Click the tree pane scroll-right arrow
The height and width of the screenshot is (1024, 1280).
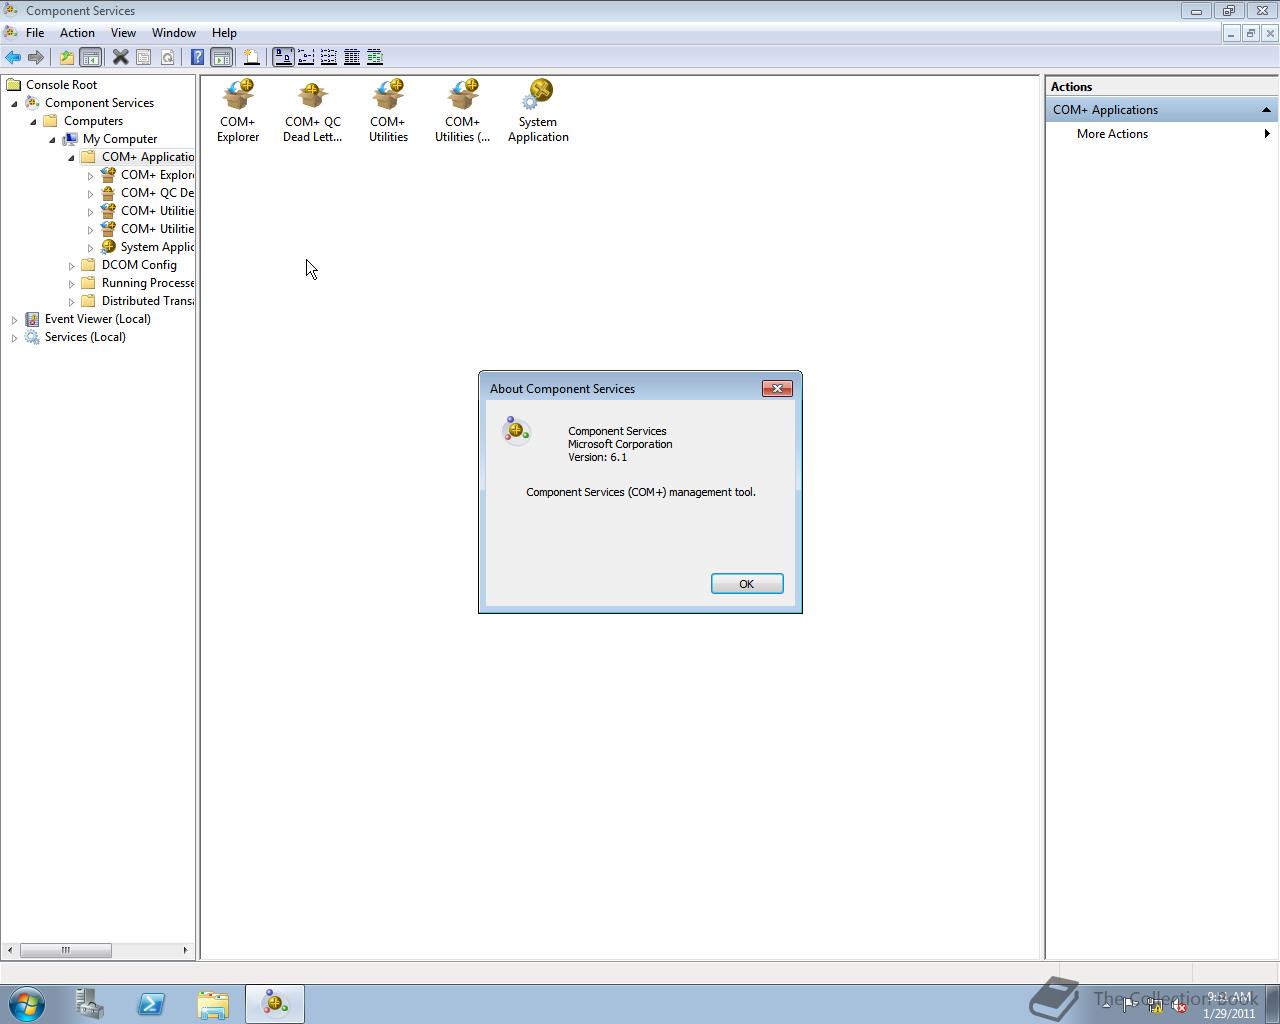pos(185,950)
